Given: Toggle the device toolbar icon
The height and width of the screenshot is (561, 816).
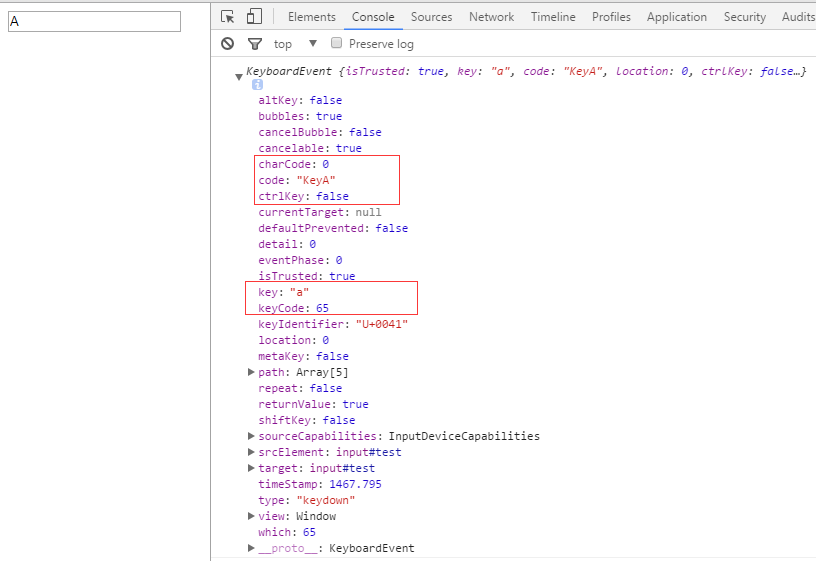Looking at the screenshot, I should 254,17.
